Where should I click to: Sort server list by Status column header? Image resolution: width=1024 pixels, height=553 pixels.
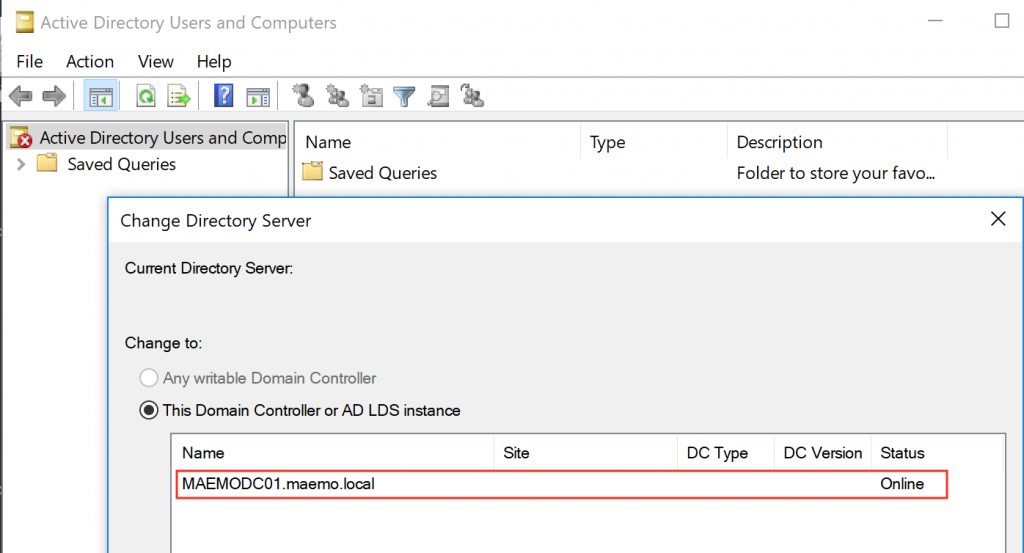point(902,453)
